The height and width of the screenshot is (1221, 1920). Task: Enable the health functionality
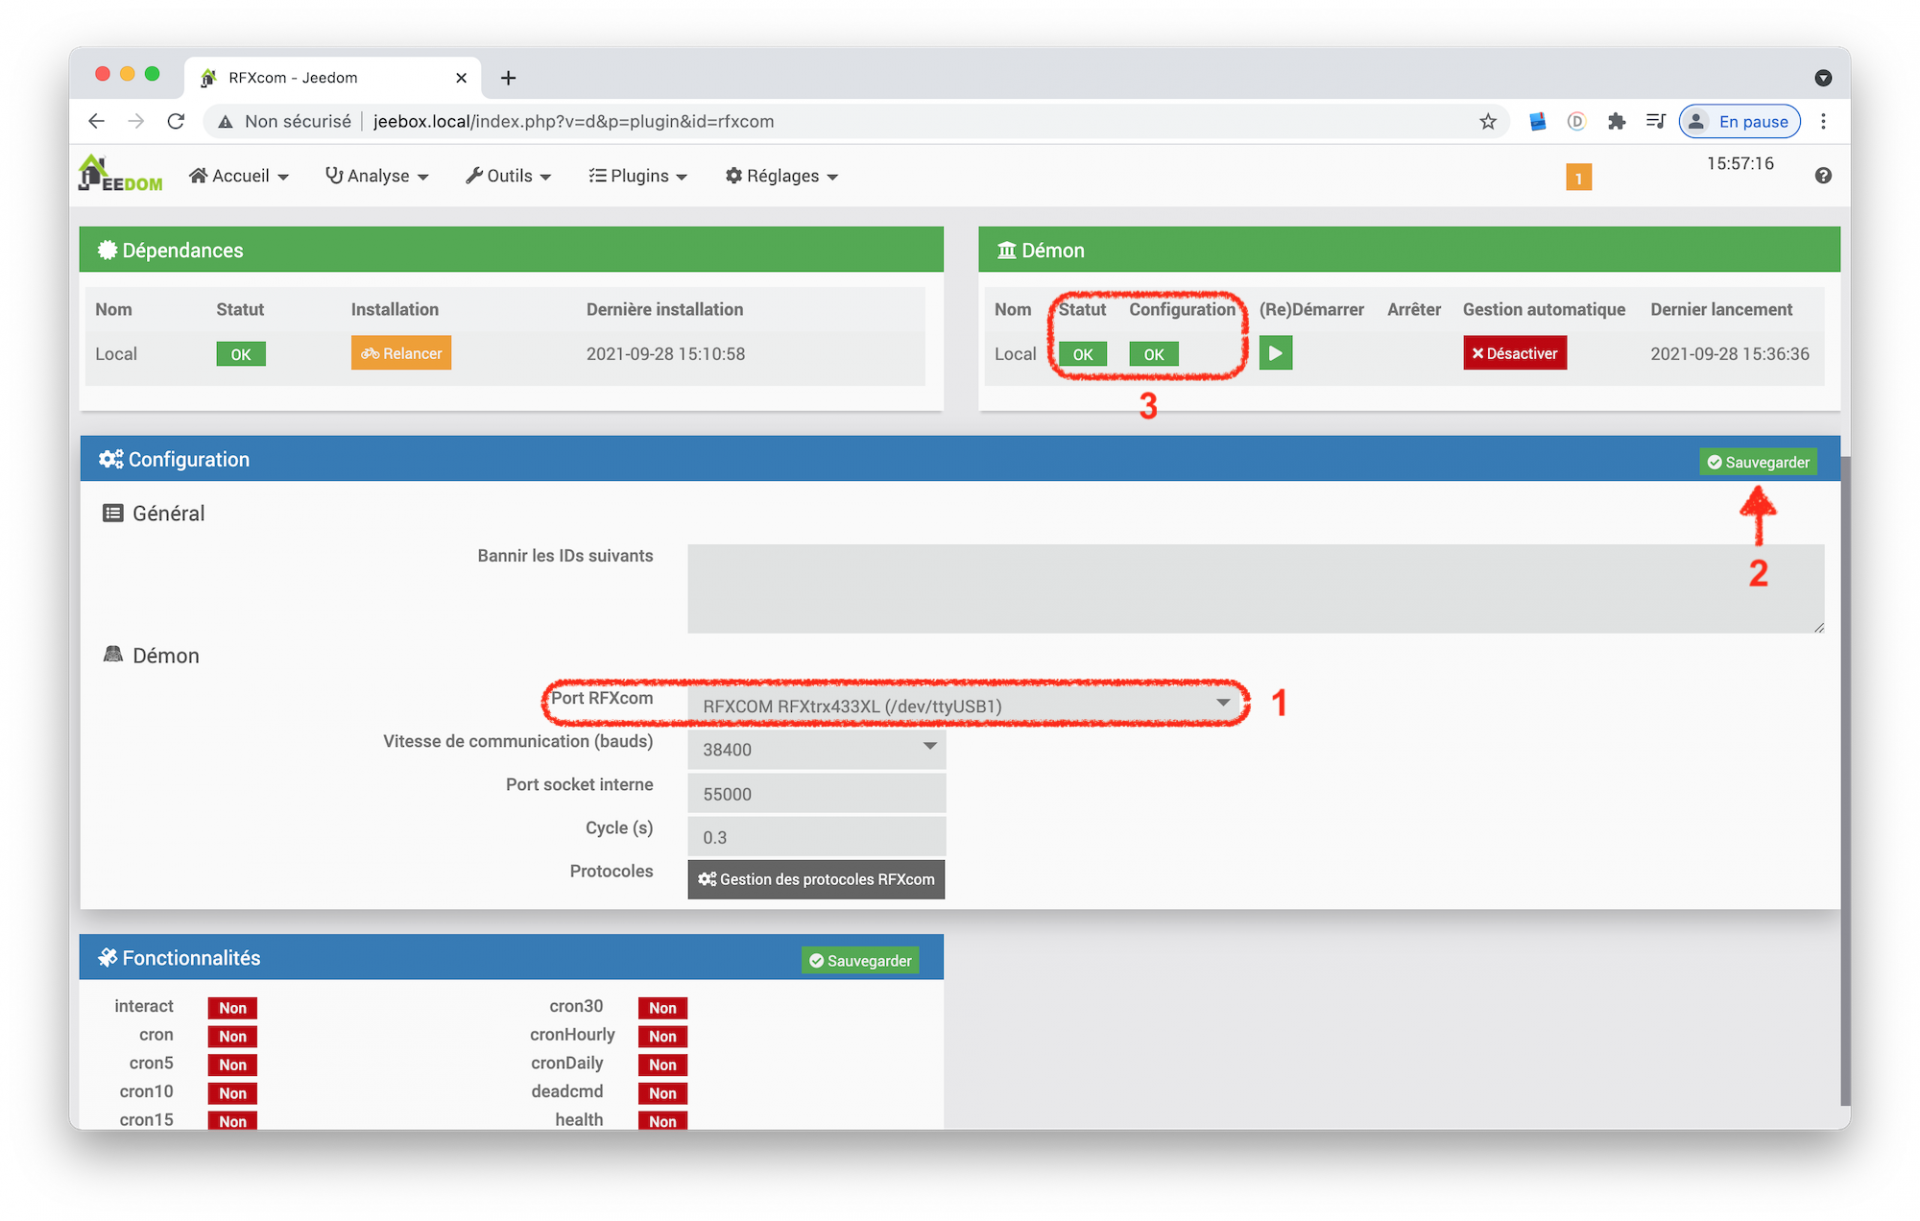click(x=662, y=1120)
